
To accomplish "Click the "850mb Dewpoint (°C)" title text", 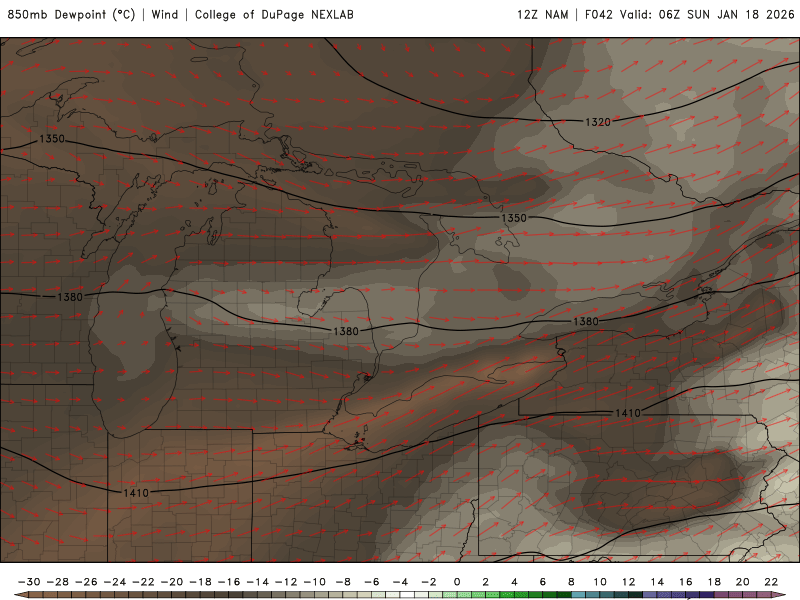I will coord(71,15).
